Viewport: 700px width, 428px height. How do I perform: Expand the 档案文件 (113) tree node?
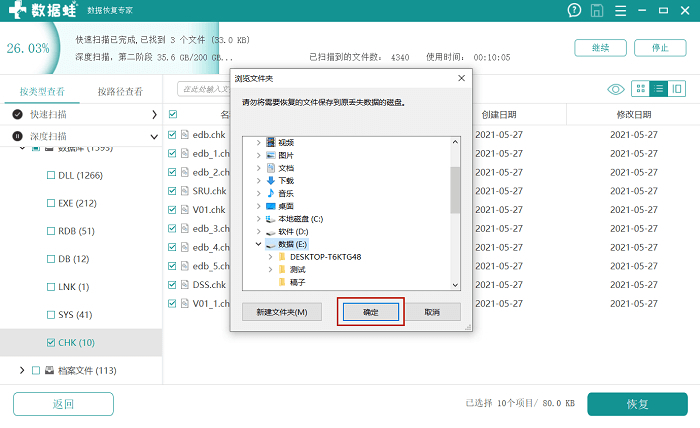pos(22,370)
